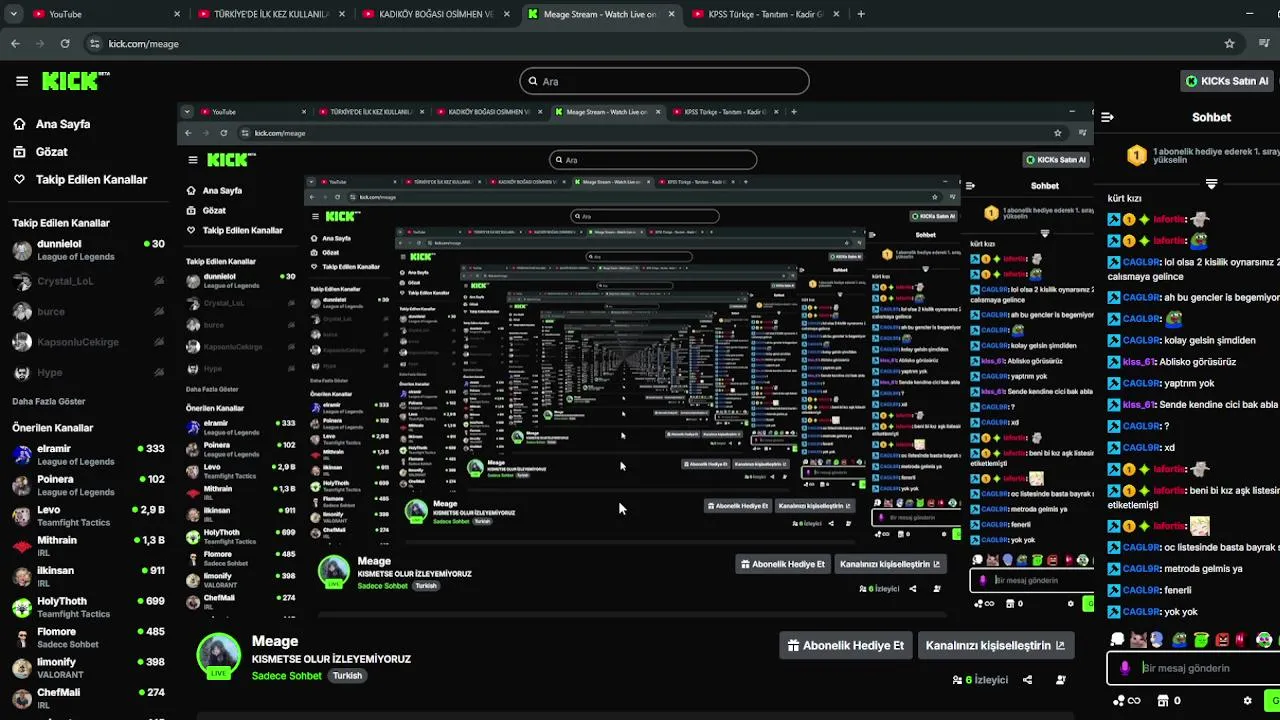Open a new browser tab
This screenshot has width=1280, height=720.
(861, 14)
